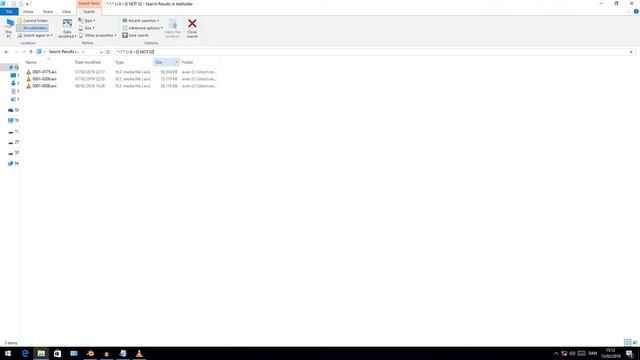Open the Windows Start menu

coord(8,353)
